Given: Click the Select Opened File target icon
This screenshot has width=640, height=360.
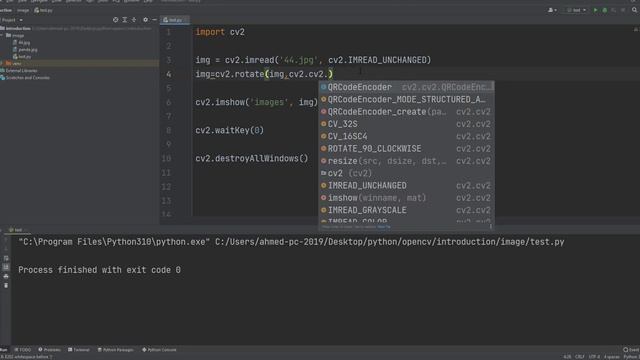Looking at the screenshot, I should pos(116,20).
